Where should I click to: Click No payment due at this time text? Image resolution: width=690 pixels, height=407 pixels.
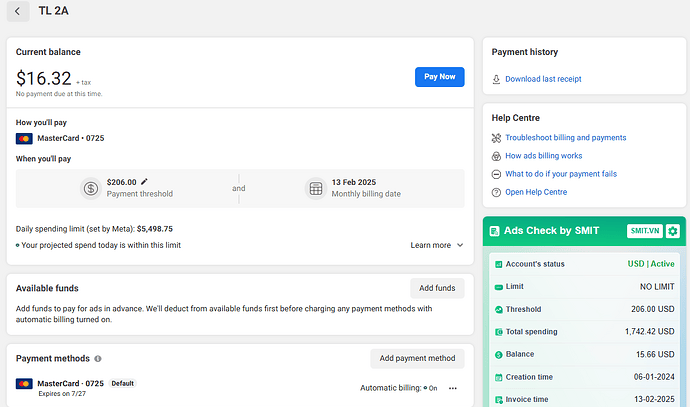pos(59,94)
